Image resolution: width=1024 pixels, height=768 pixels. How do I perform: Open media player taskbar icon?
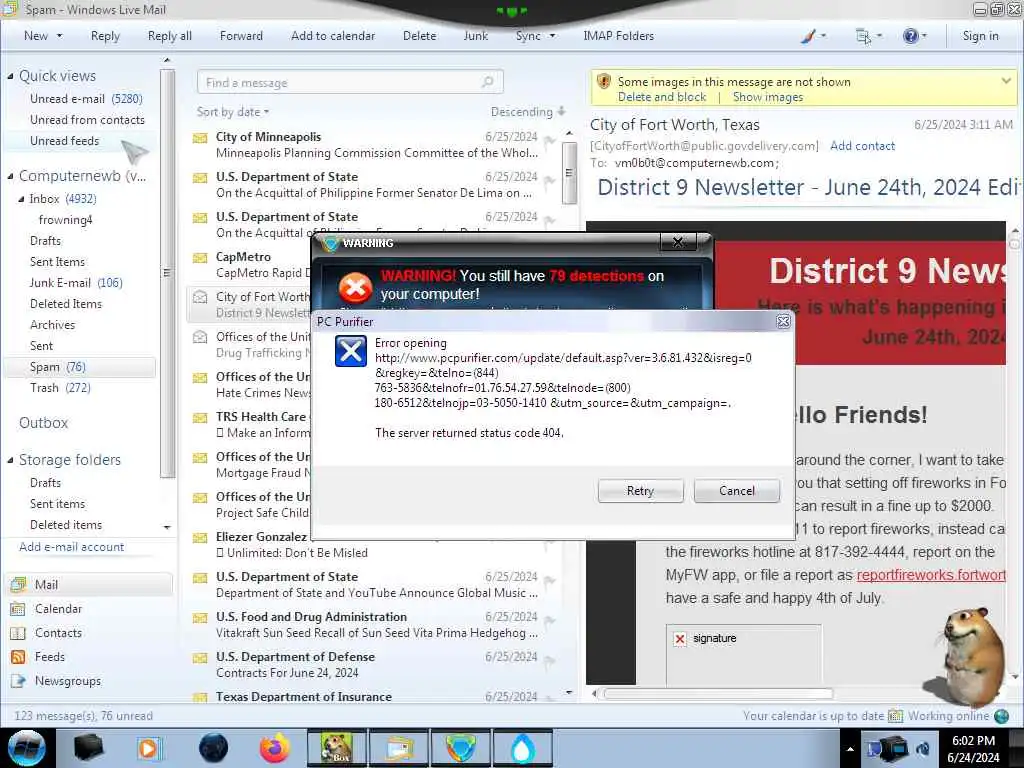150,748
